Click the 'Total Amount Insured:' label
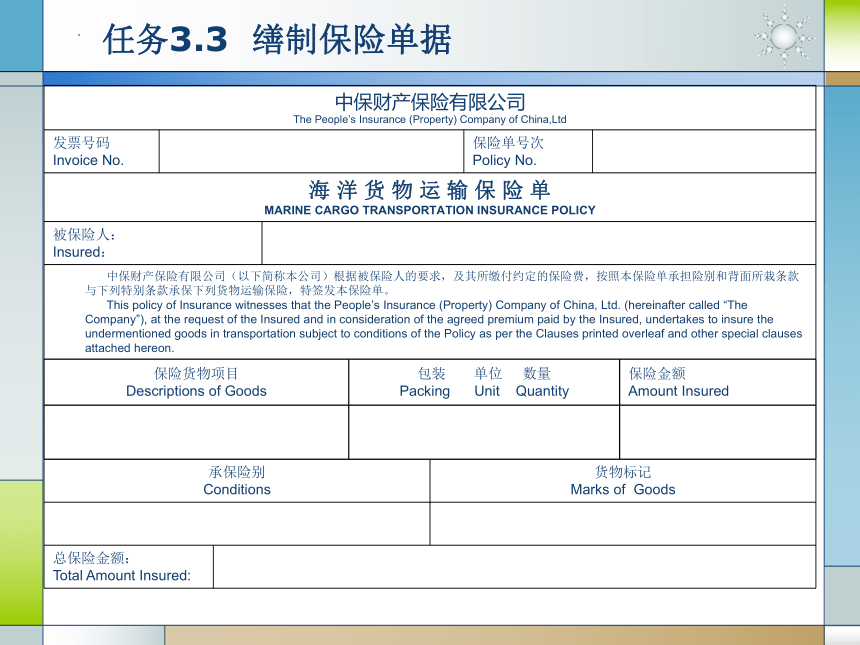 pyautogui.click(x=122, y=575)
